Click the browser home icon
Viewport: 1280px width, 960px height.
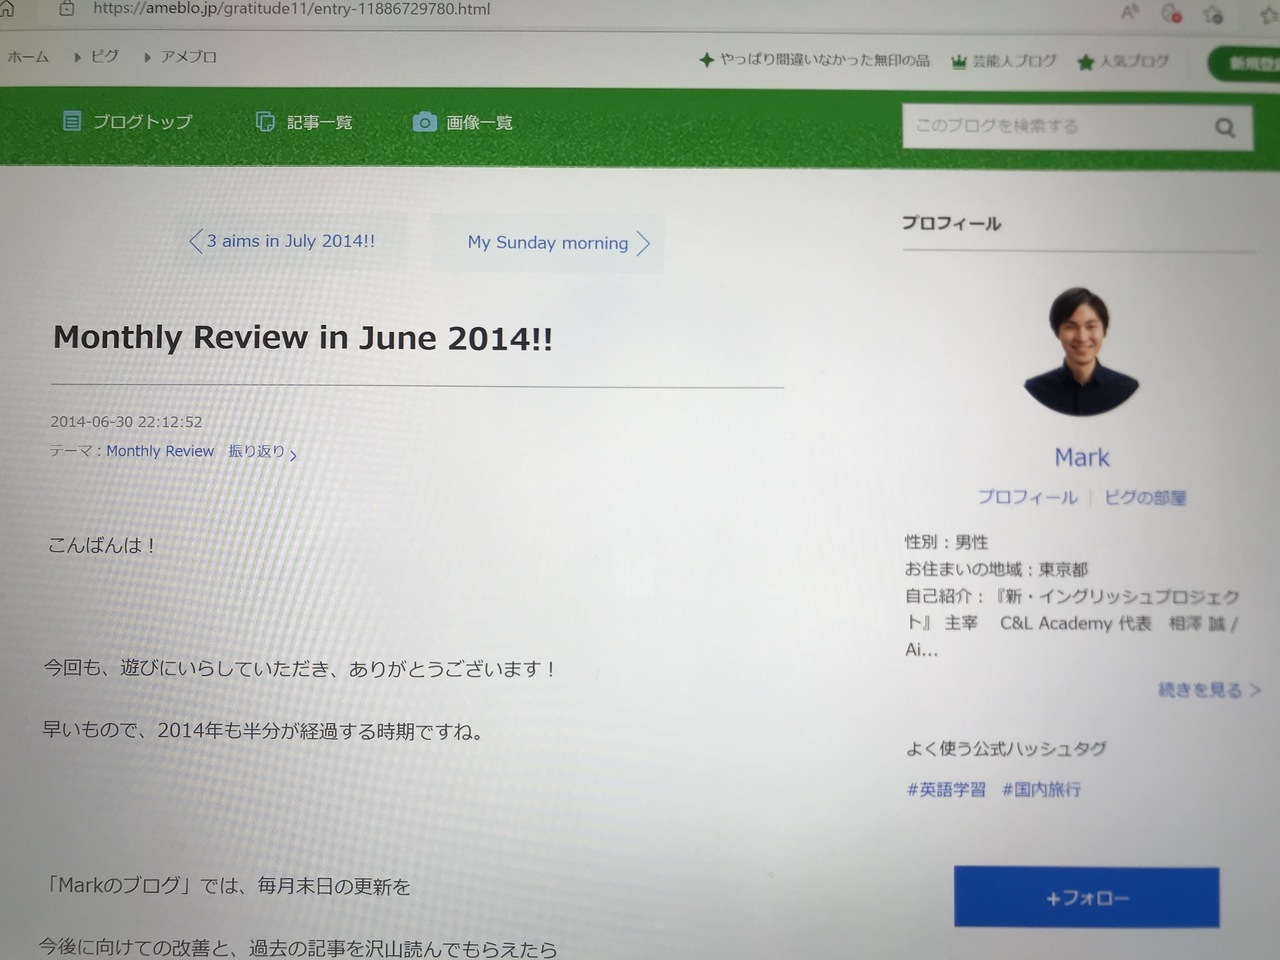[x=7, y=8]
